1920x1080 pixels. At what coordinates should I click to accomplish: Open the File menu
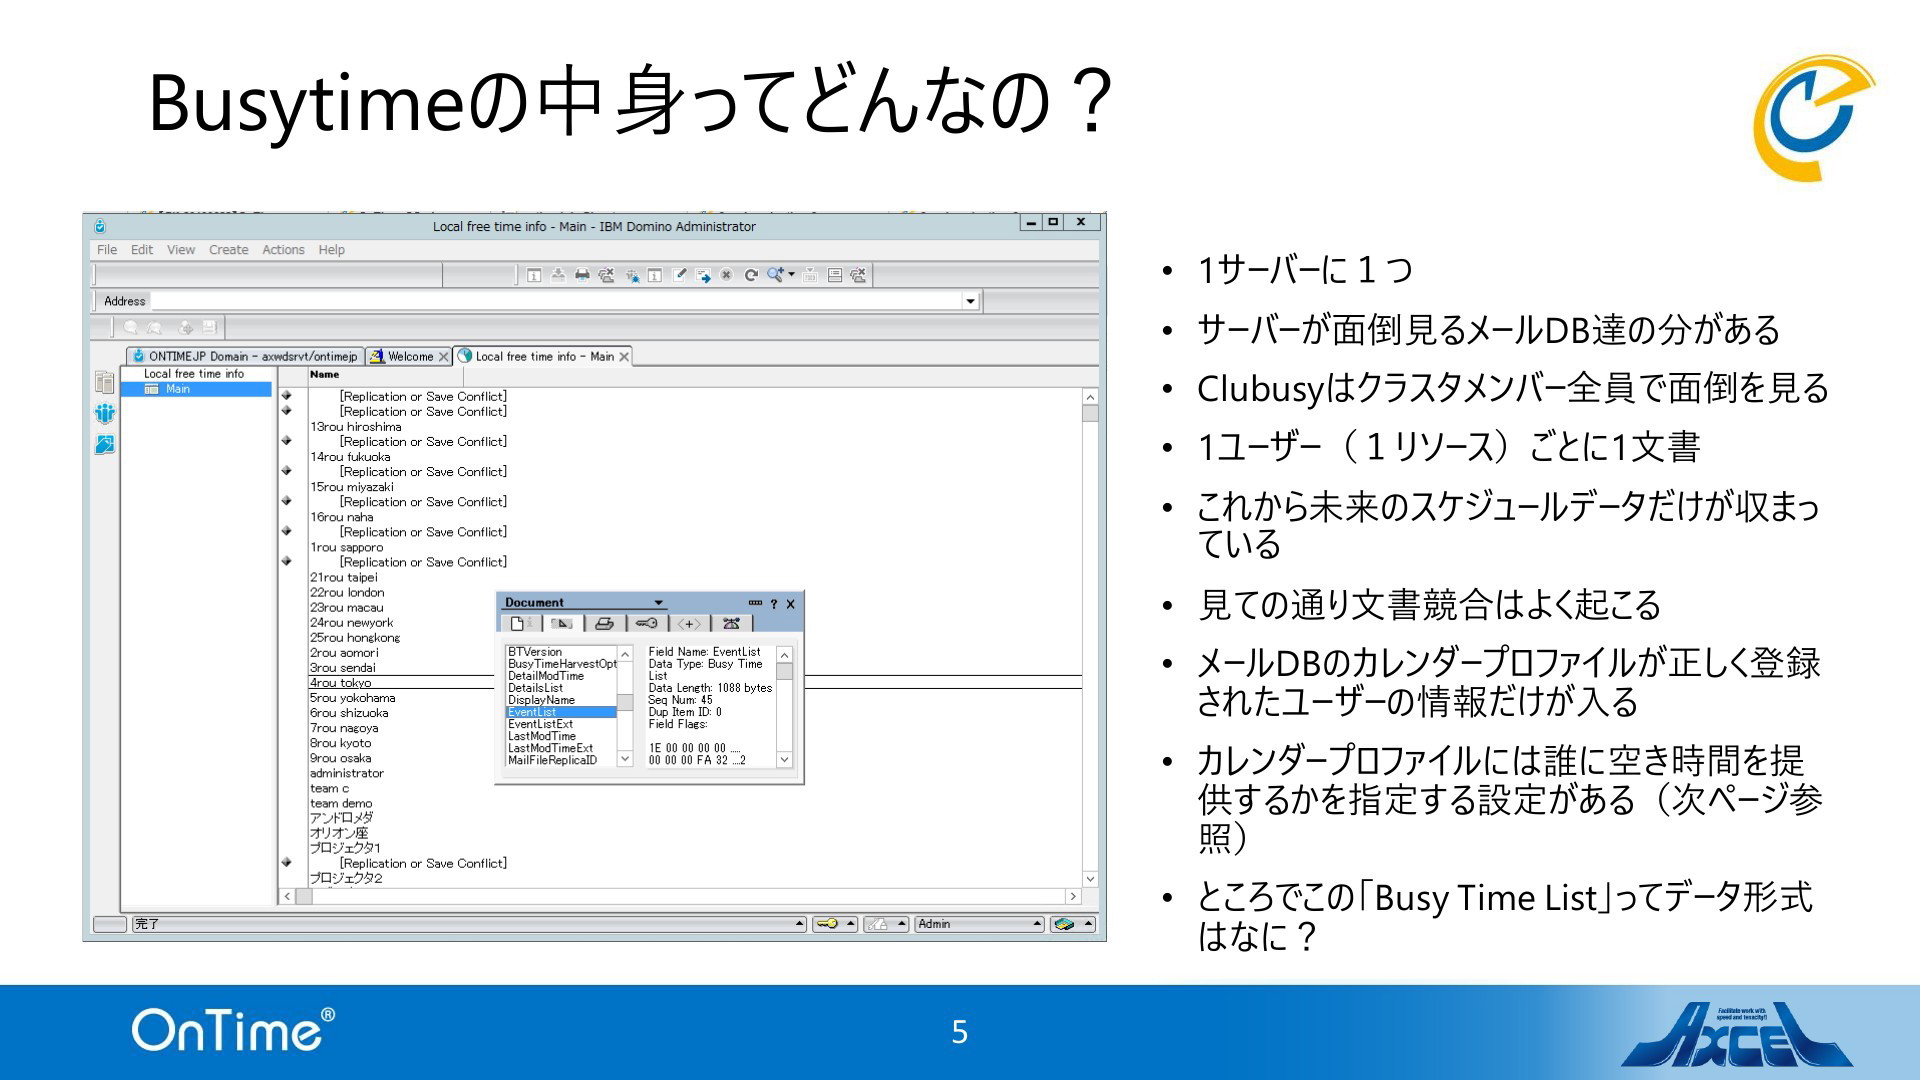coord(106,250)
